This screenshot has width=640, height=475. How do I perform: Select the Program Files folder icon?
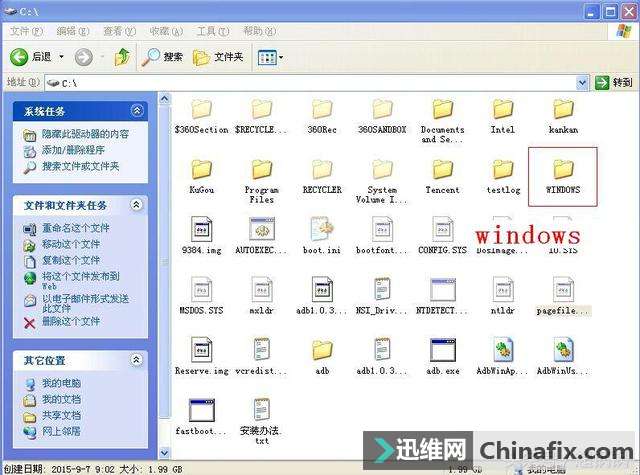pos(262,169)
